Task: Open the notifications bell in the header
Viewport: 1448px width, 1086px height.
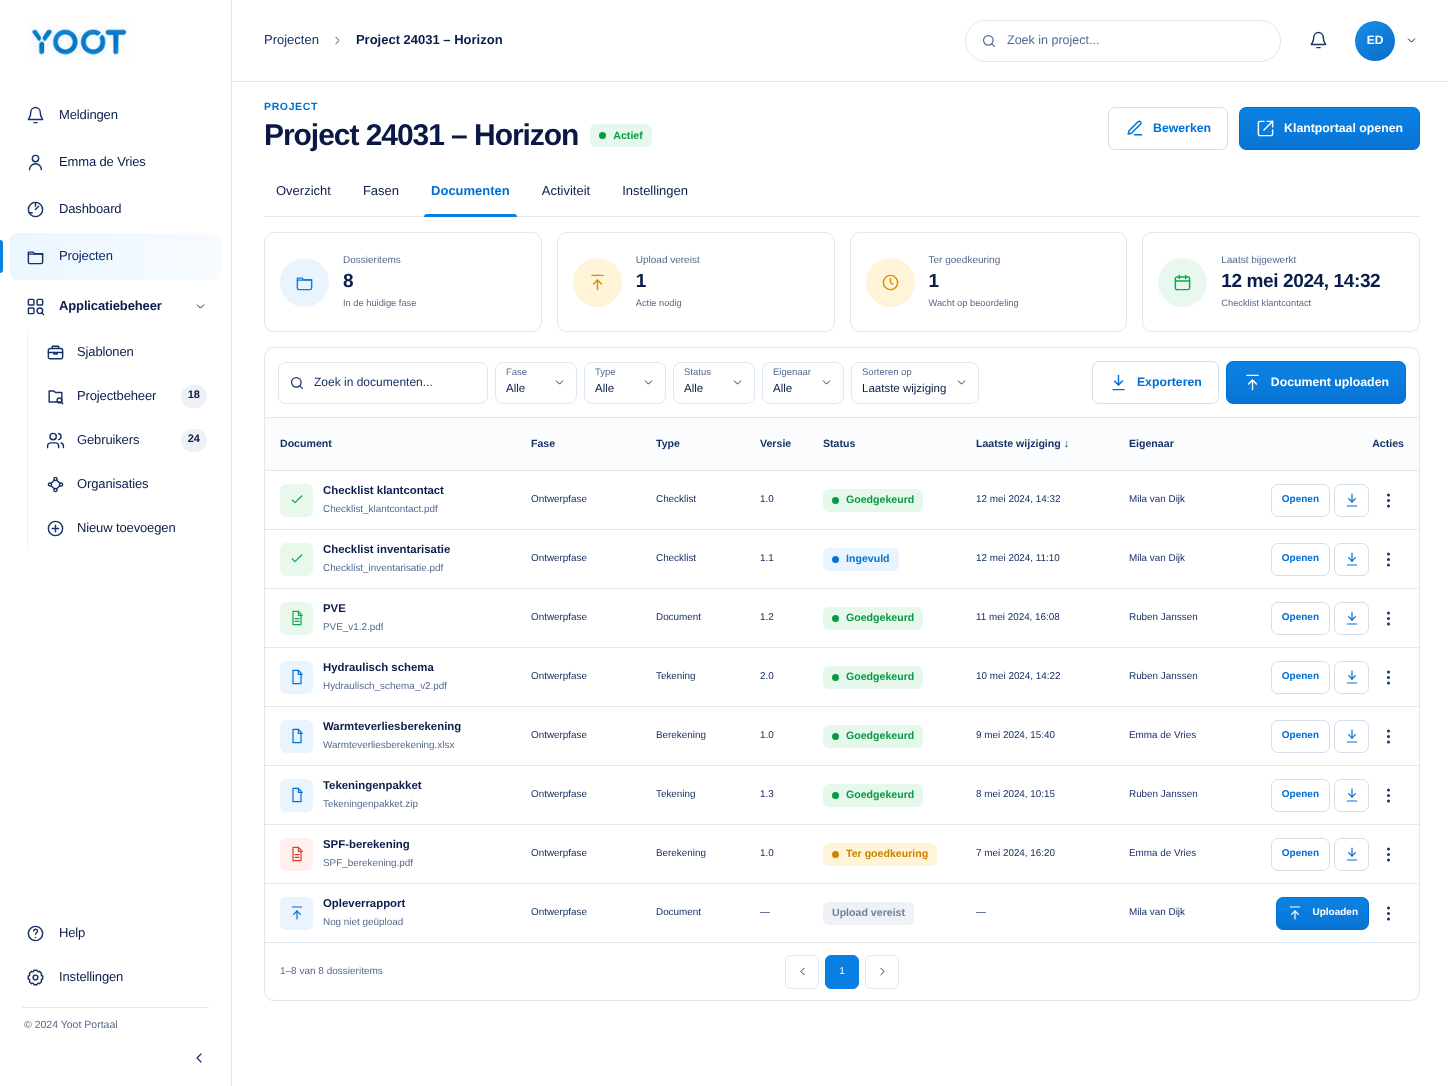Action: point(1318,40)
